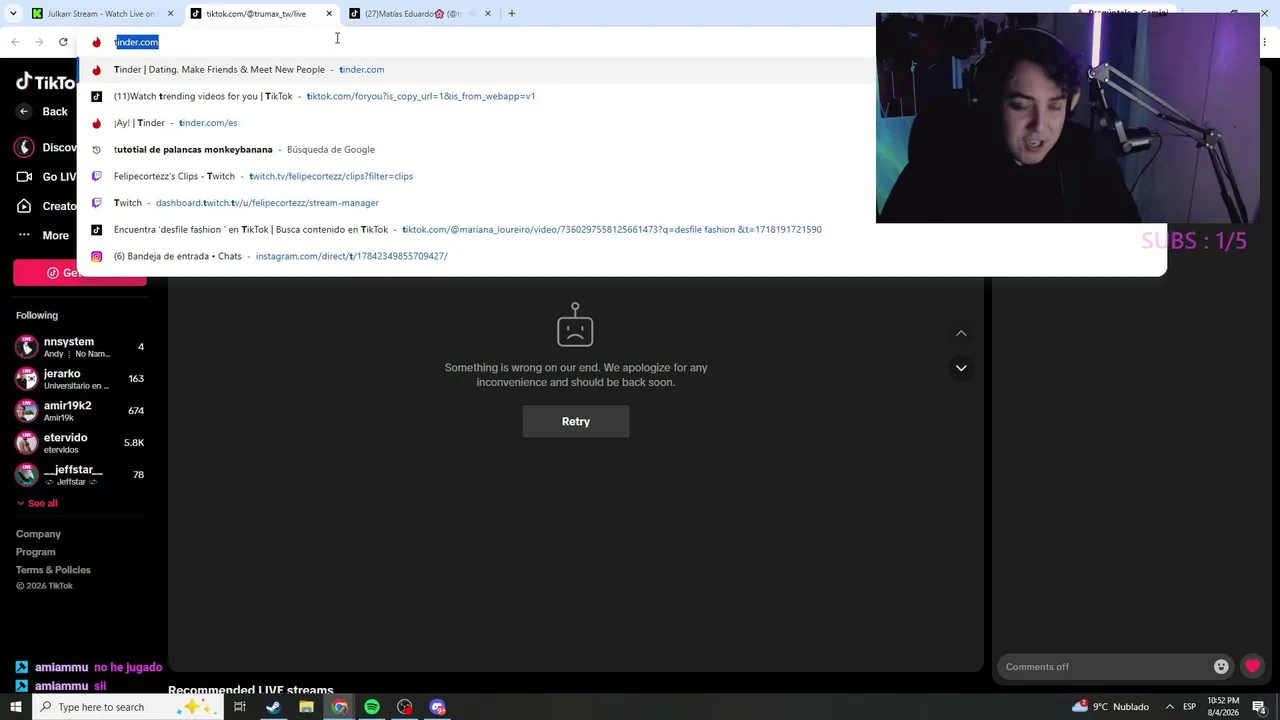
Task: Close the Matías Eduardo TikTok tab
Action: click(x=488, y=14)
